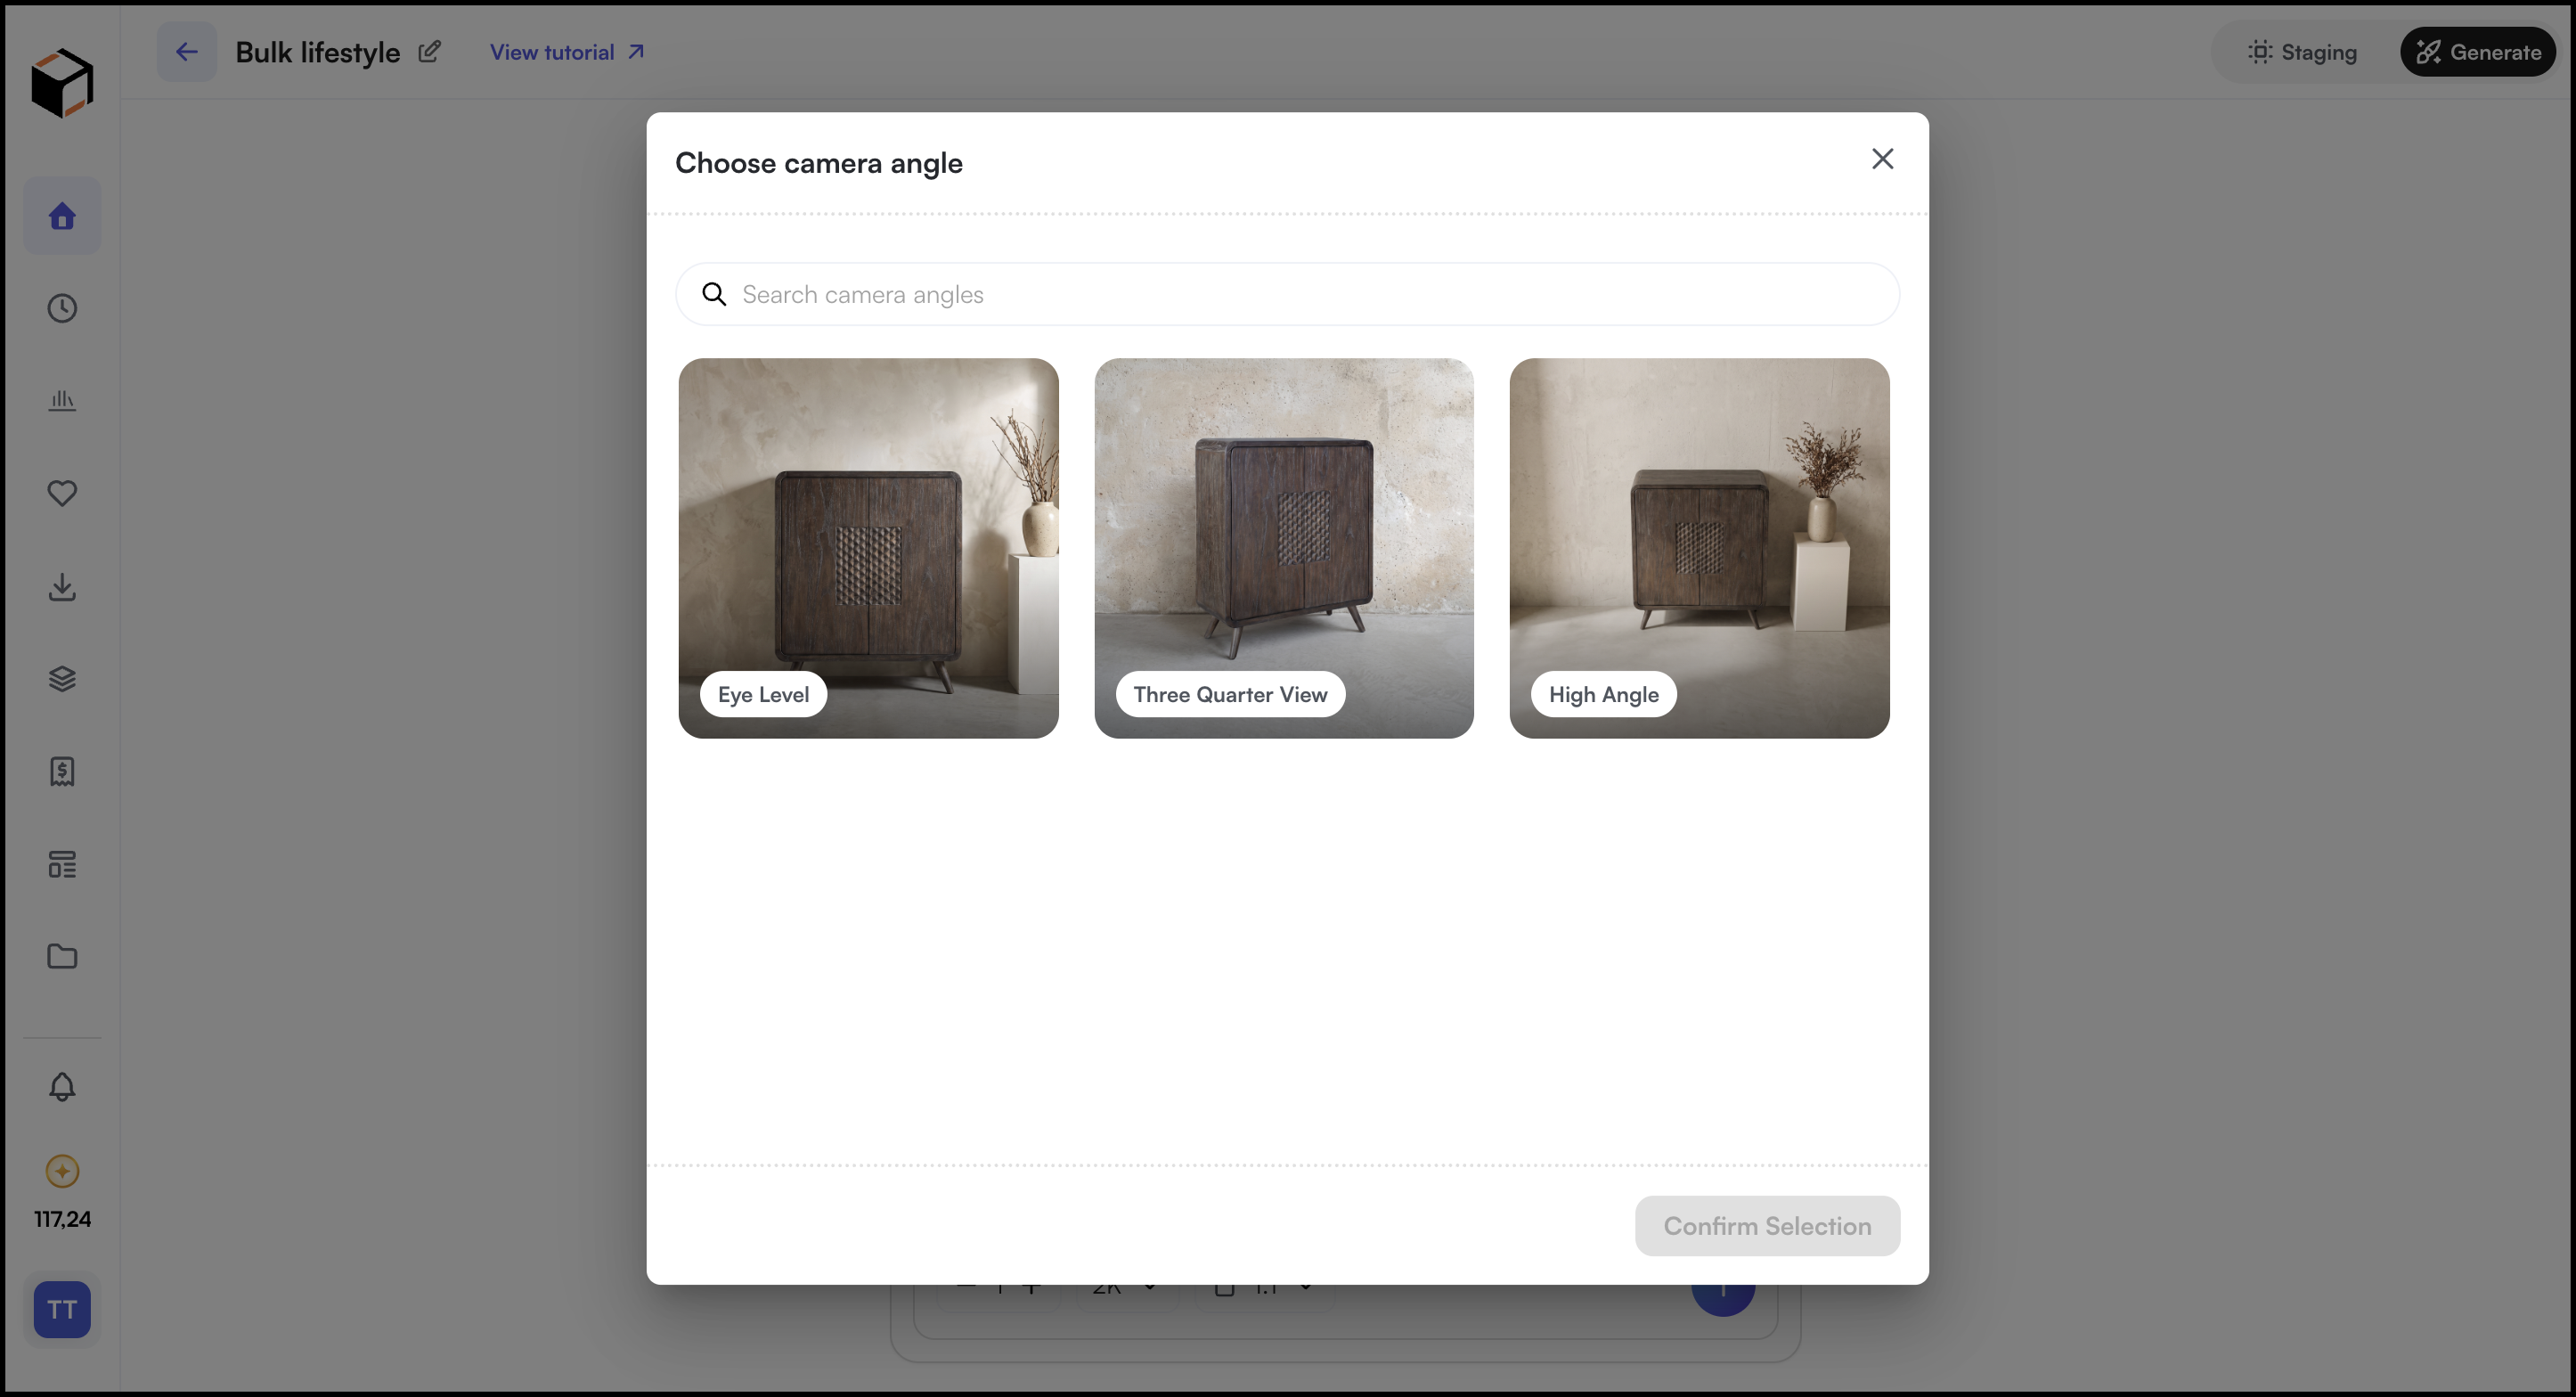Screen dimensions: 2576x1397
Task: Click the search magnifier icon
Action: point(714,294)
